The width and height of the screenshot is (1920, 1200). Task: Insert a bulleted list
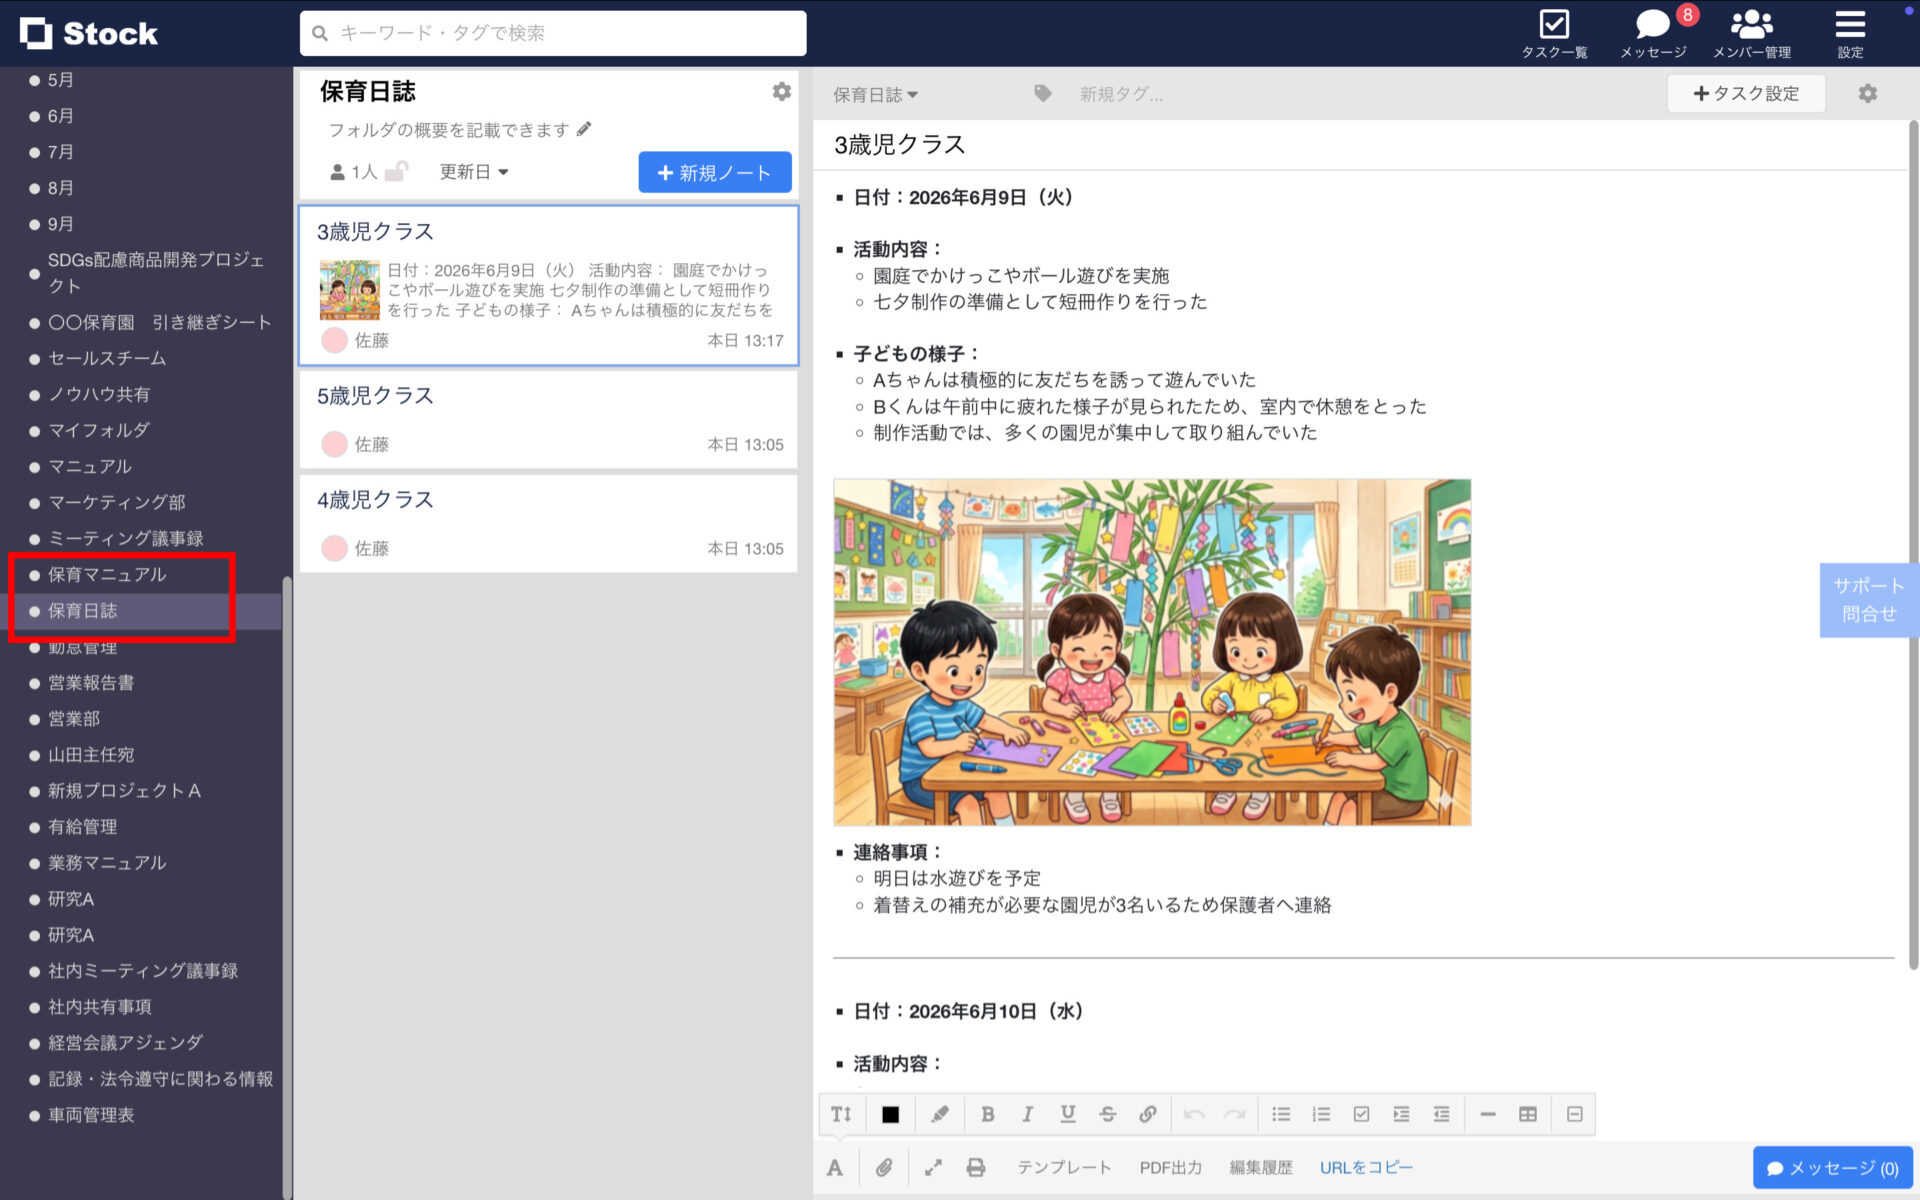pos(1281,1114)
